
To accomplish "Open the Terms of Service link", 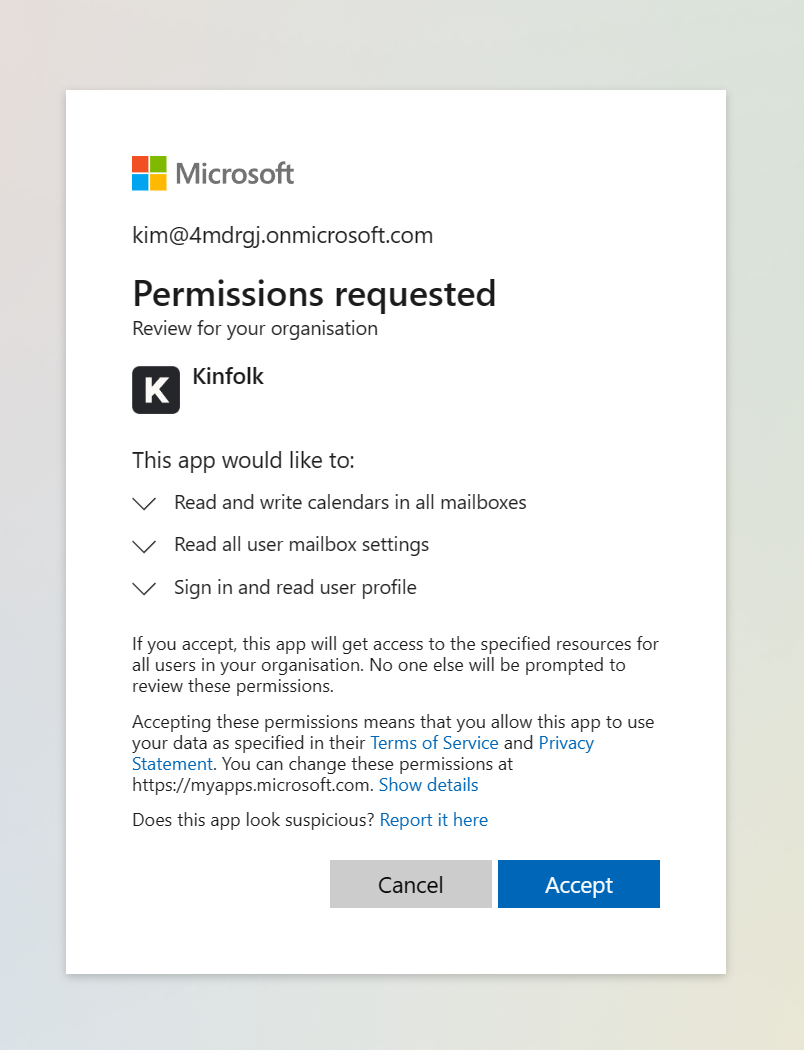I will [434, 743].
